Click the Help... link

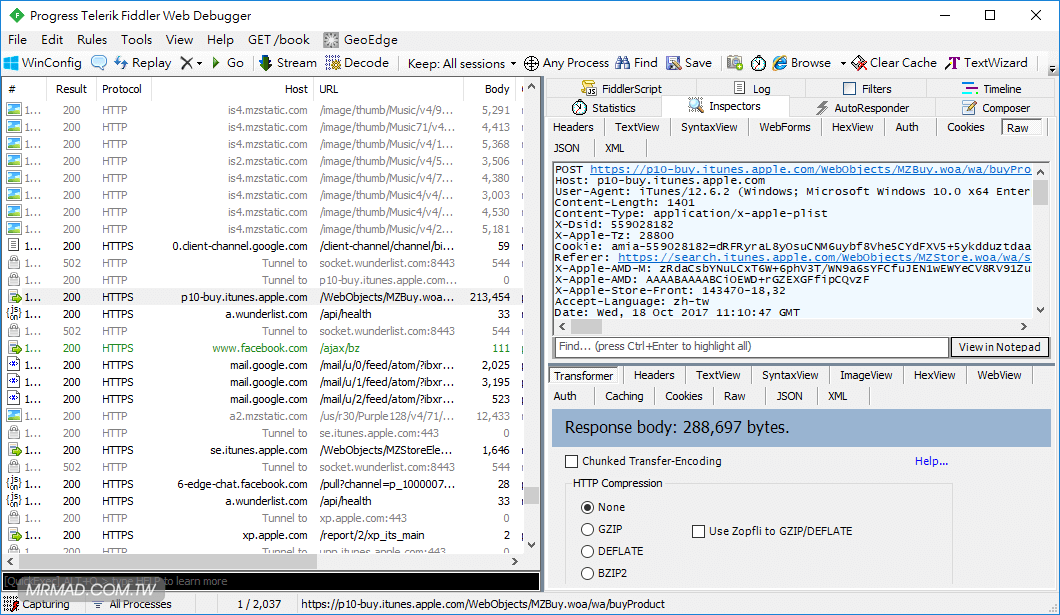coord(931,461)
